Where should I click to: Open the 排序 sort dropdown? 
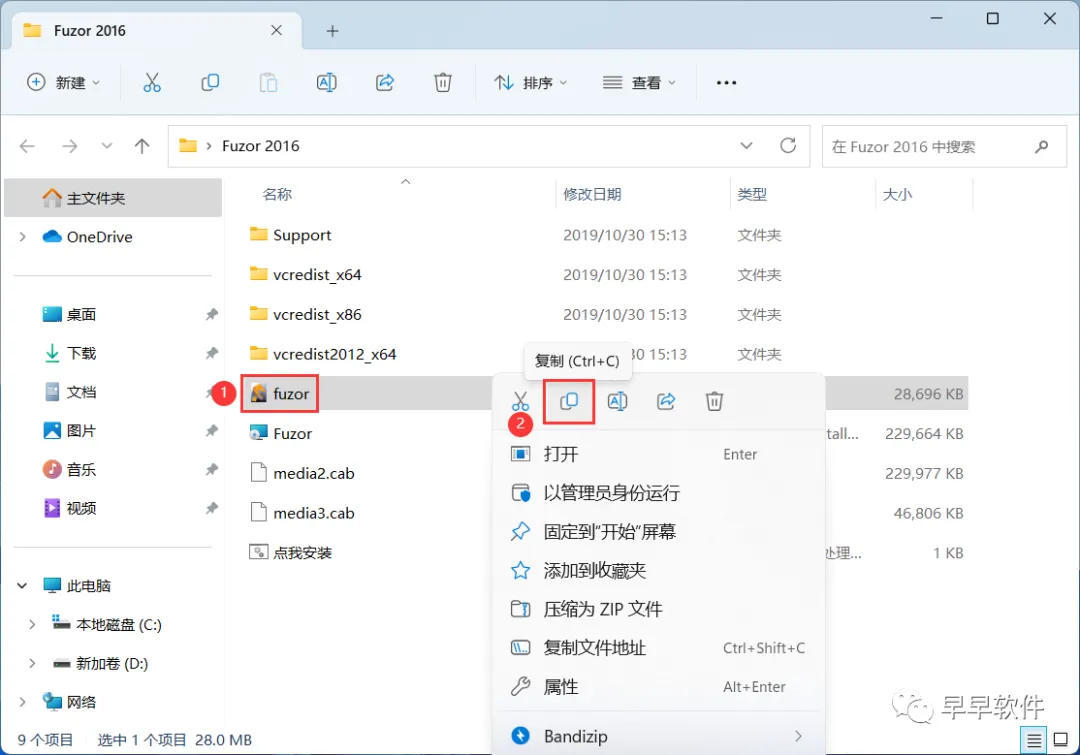(530, 83)
